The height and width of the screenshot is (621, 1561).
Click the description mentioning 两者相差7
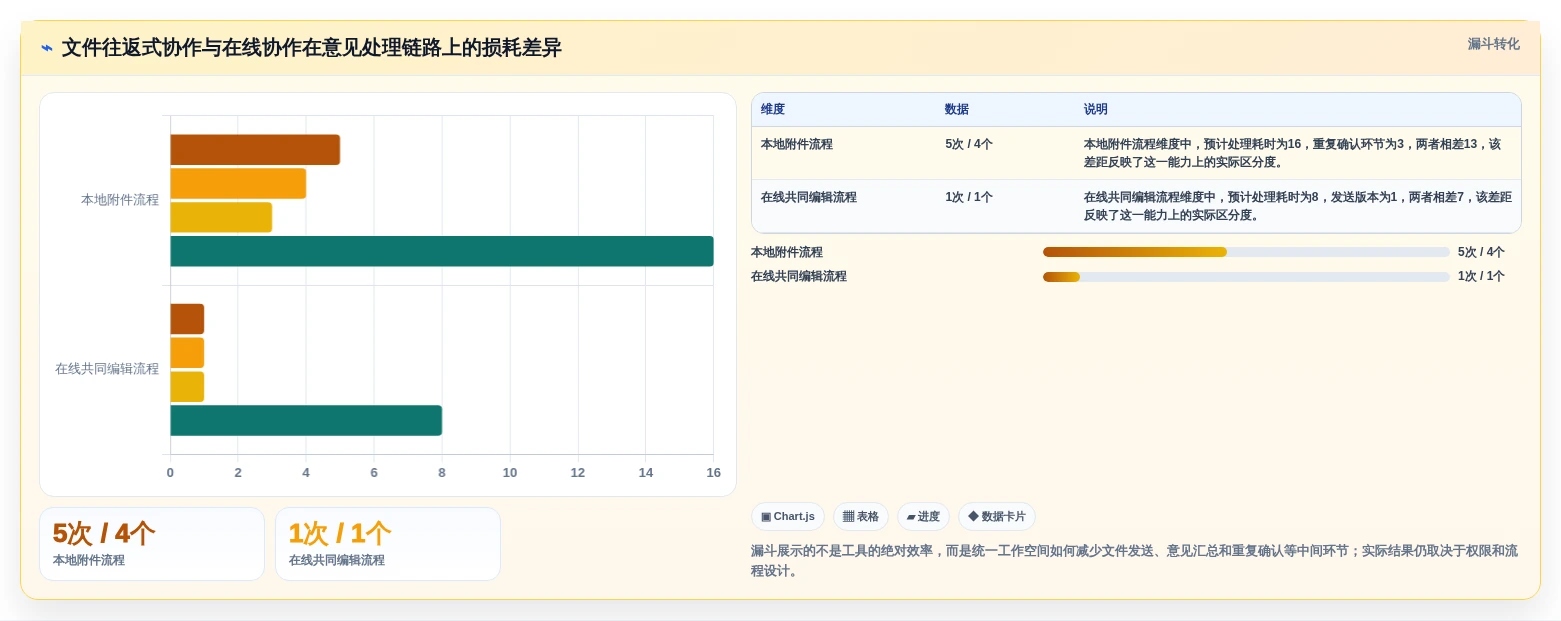tap(1297, 206)
